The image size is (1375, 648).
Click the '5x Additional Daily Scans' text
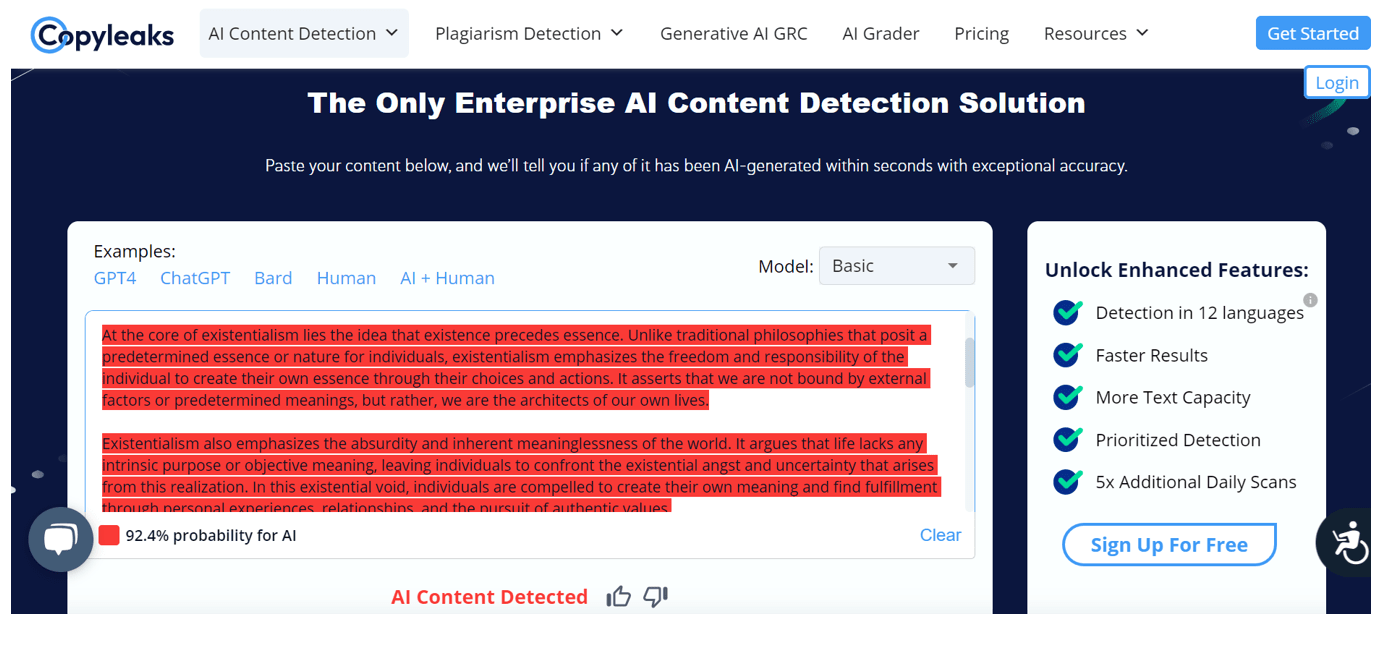(1196, 482)
